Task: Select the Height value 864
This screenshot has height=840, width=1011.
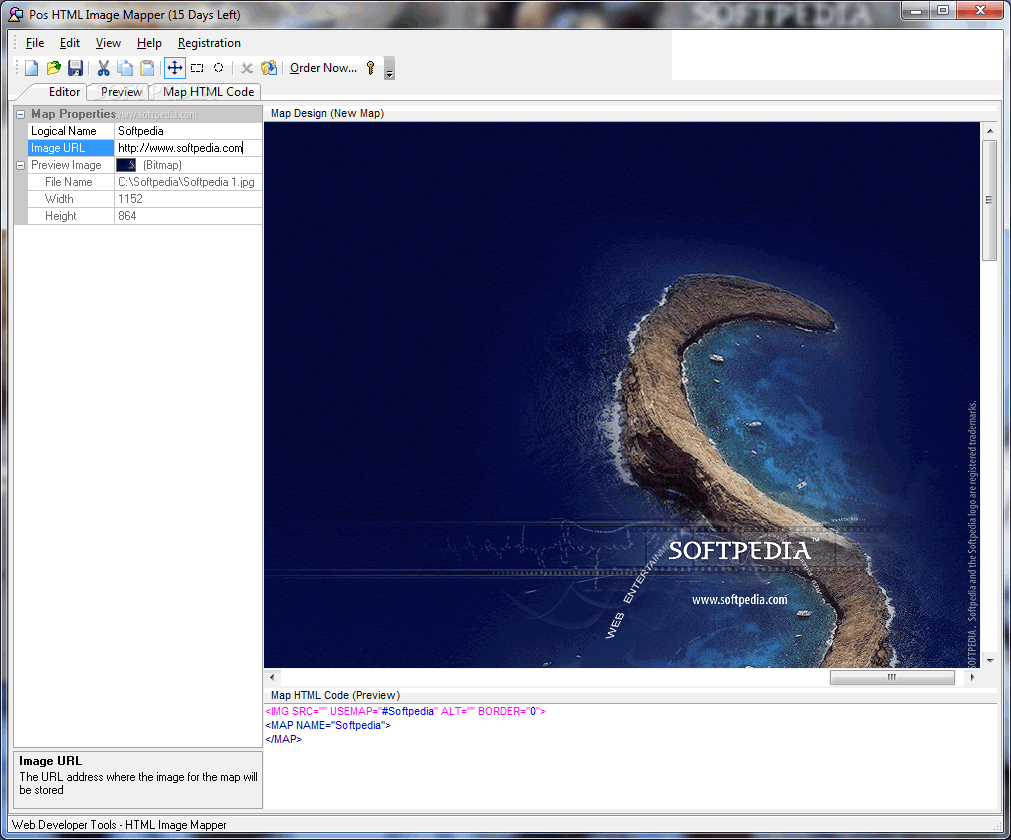Action: [x=188, y=215]
